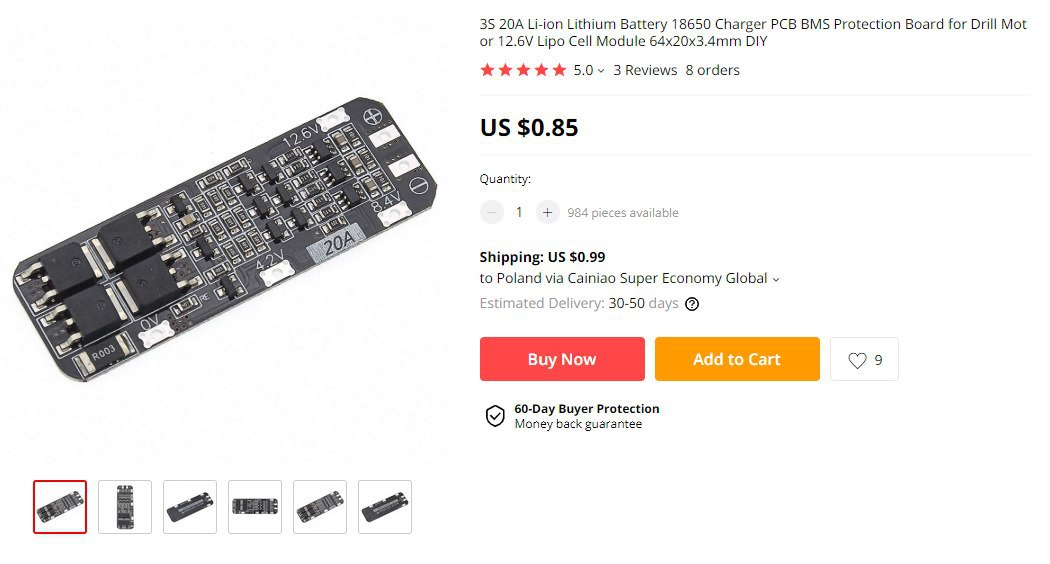1050x564 pixels.
Task: Click the 60-Day Buyer Protection text
Action: point(587,409)
